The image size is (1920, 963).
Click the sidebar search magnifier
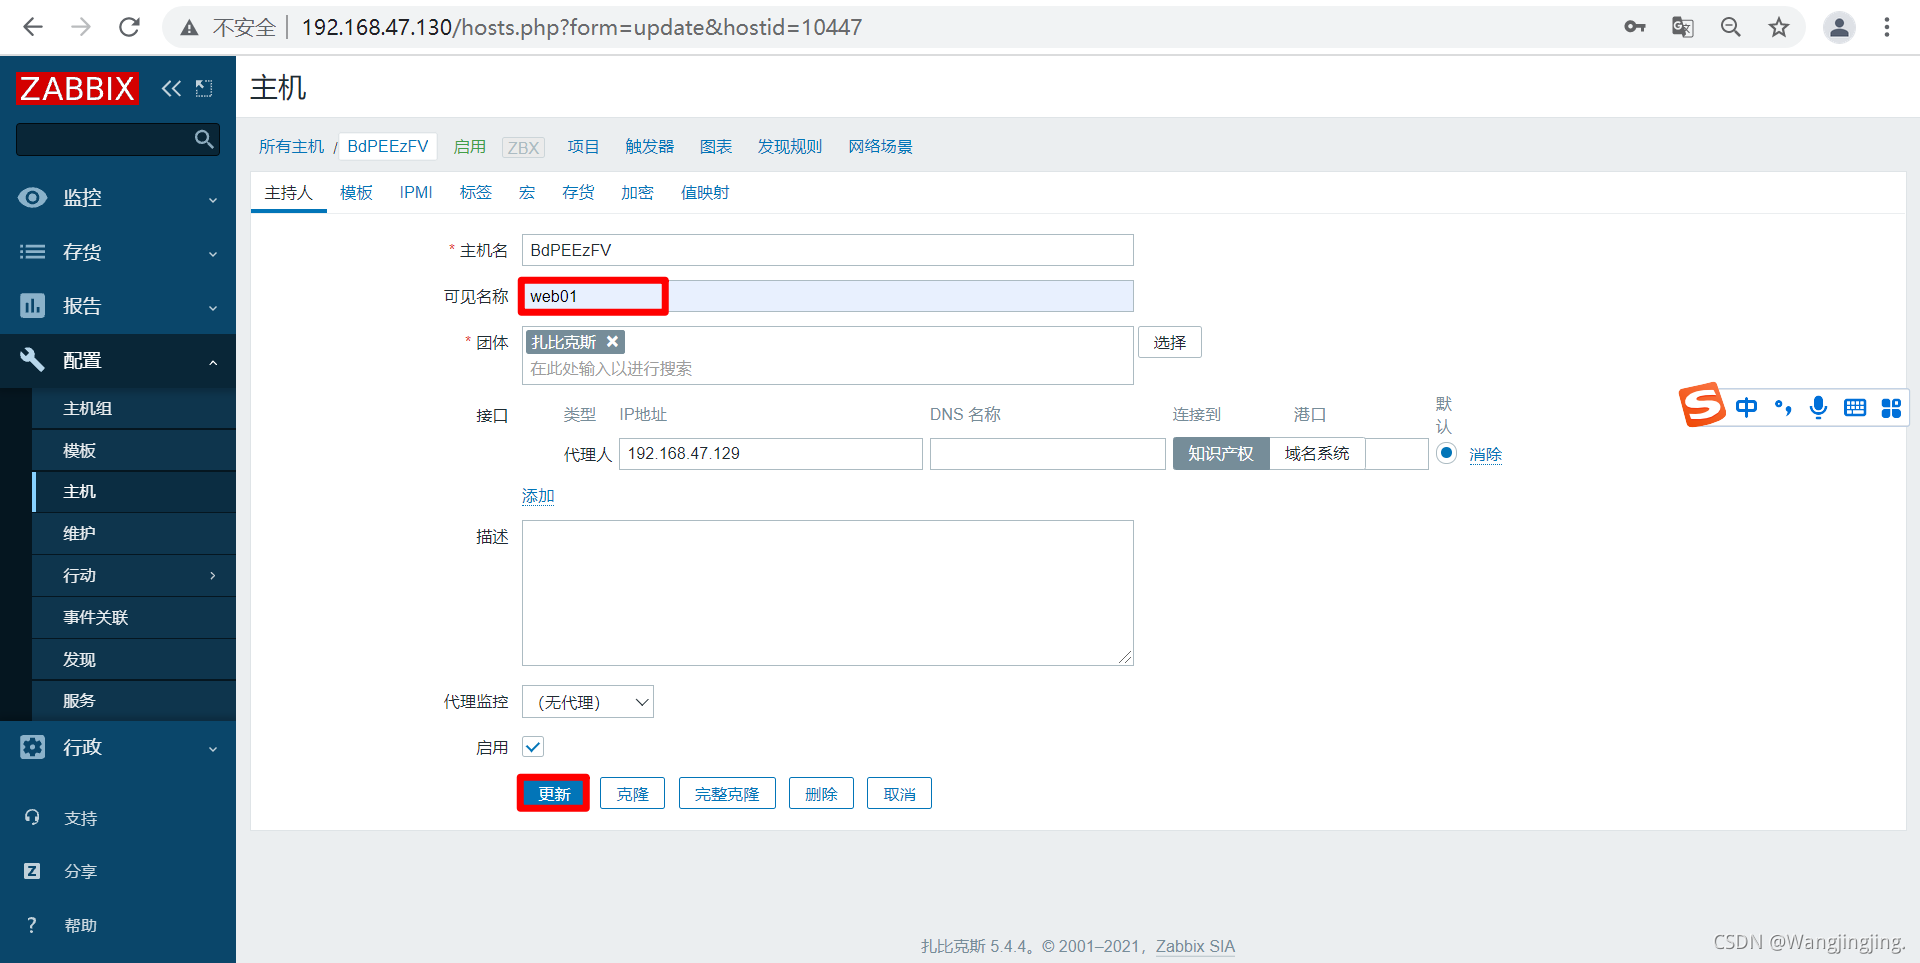click(204, 139)
